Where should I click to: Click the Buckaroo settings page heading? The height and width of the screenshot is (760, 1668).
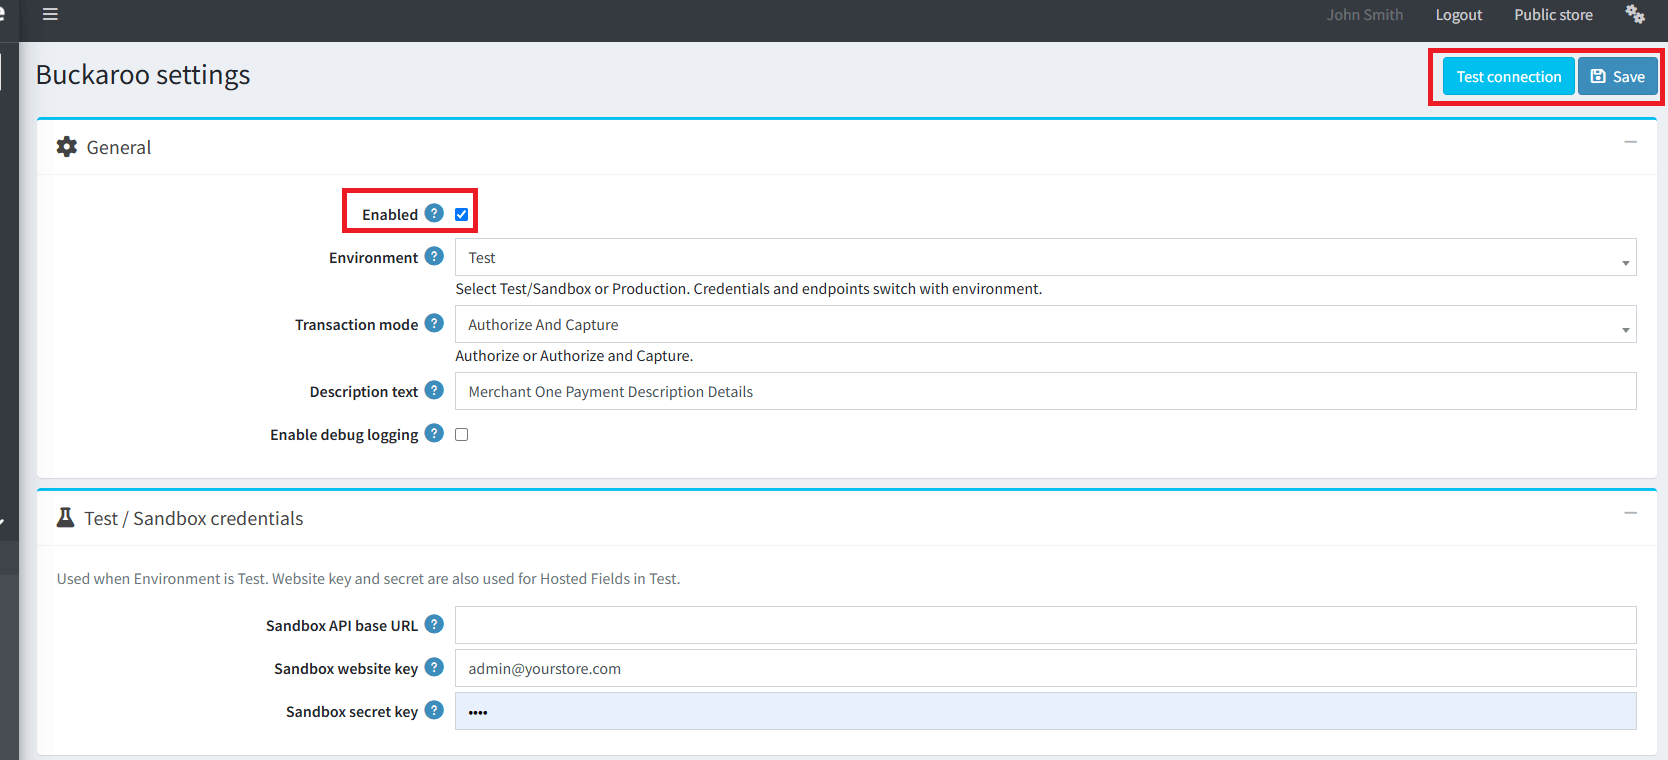pyautogui.click(x=143, y=75)
